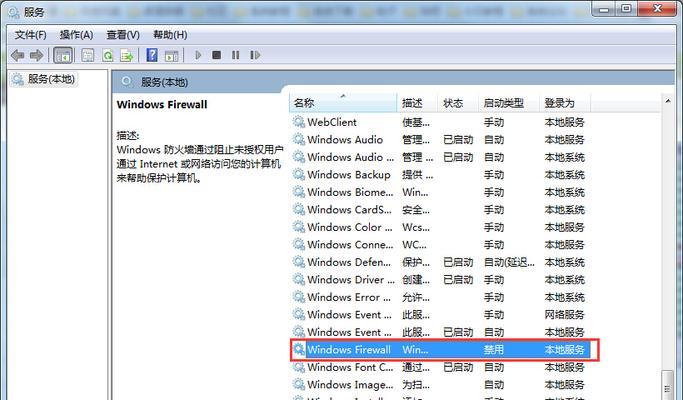Click the Properties toolbar icon

coord(88,55)
